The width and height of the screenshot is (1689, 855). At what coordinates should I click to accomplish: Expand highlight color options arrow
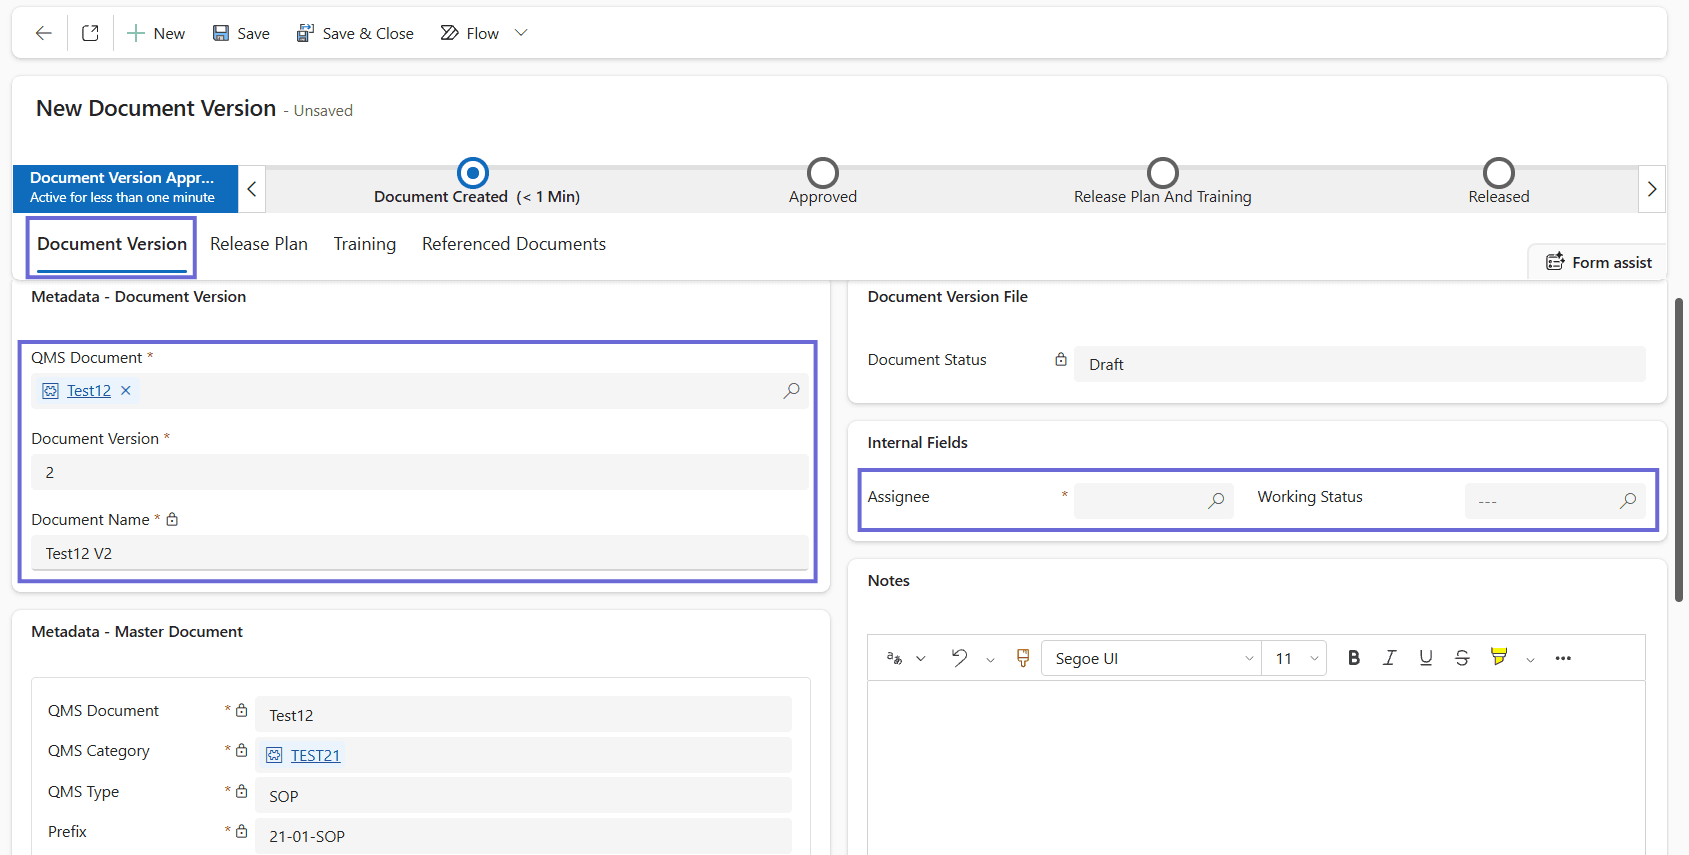1530,659
